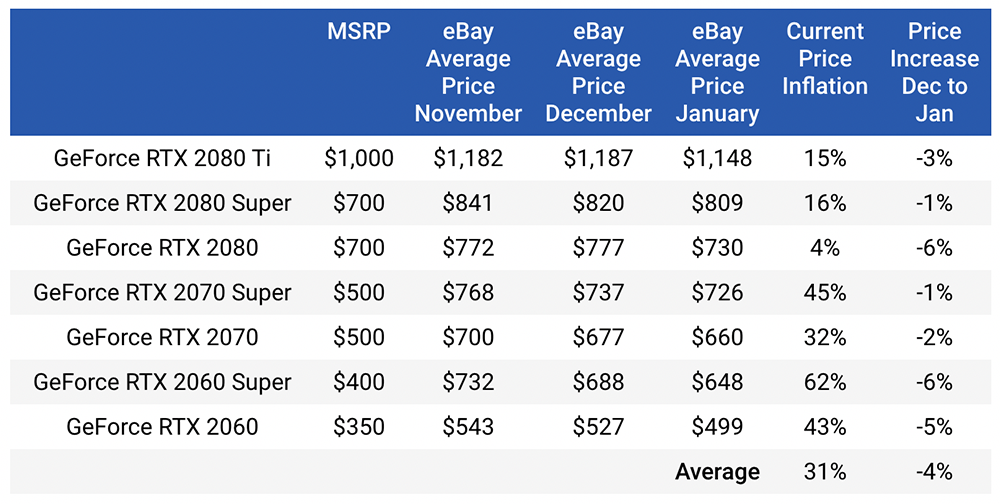
Task: Select the 31% average inflation cell
Action: (x=825, y=471)
